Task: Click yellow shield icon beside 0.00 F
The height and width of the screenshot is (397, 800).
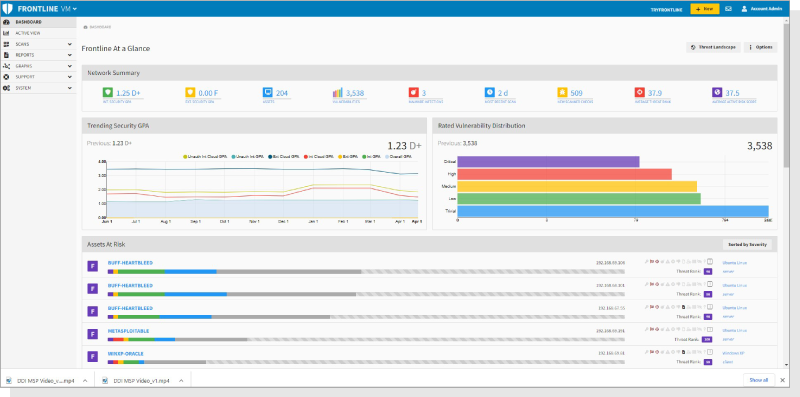Action: pyautogui.click(x=190, y=92)
